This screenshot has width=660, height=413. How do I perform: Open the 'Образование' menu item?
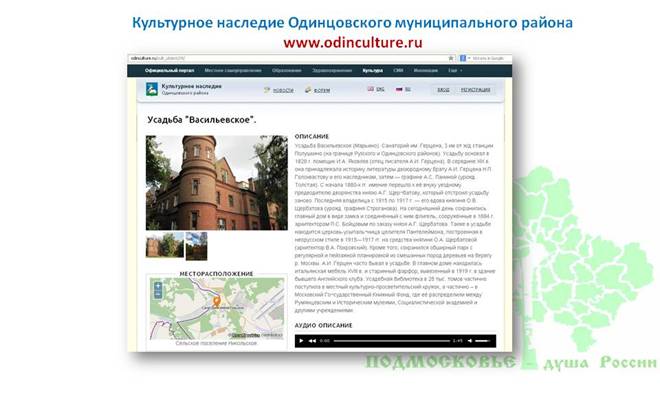(286, 70)
